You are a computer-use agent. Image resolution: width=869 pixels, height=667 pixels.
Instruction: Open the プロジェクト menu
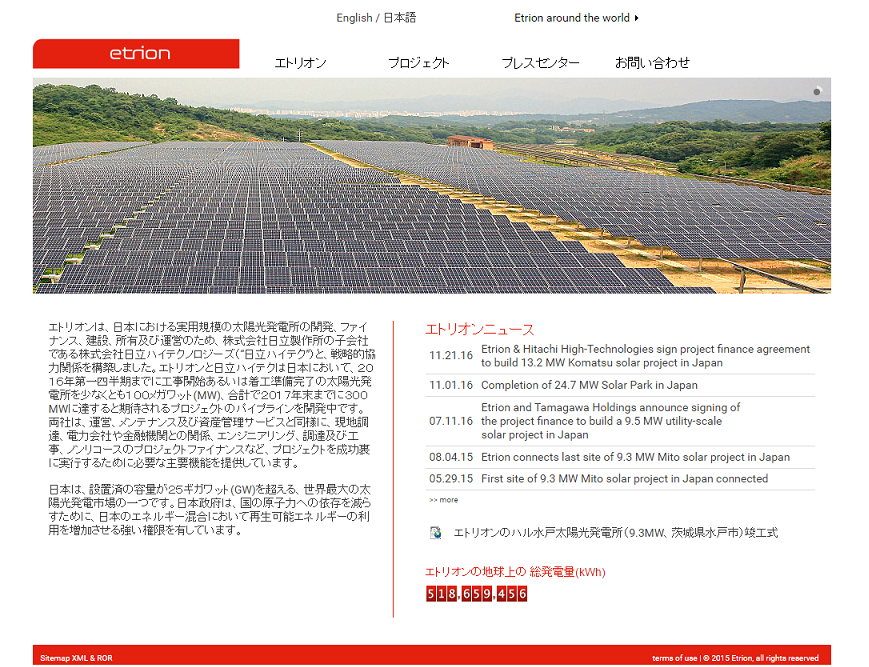click(418, 63)
